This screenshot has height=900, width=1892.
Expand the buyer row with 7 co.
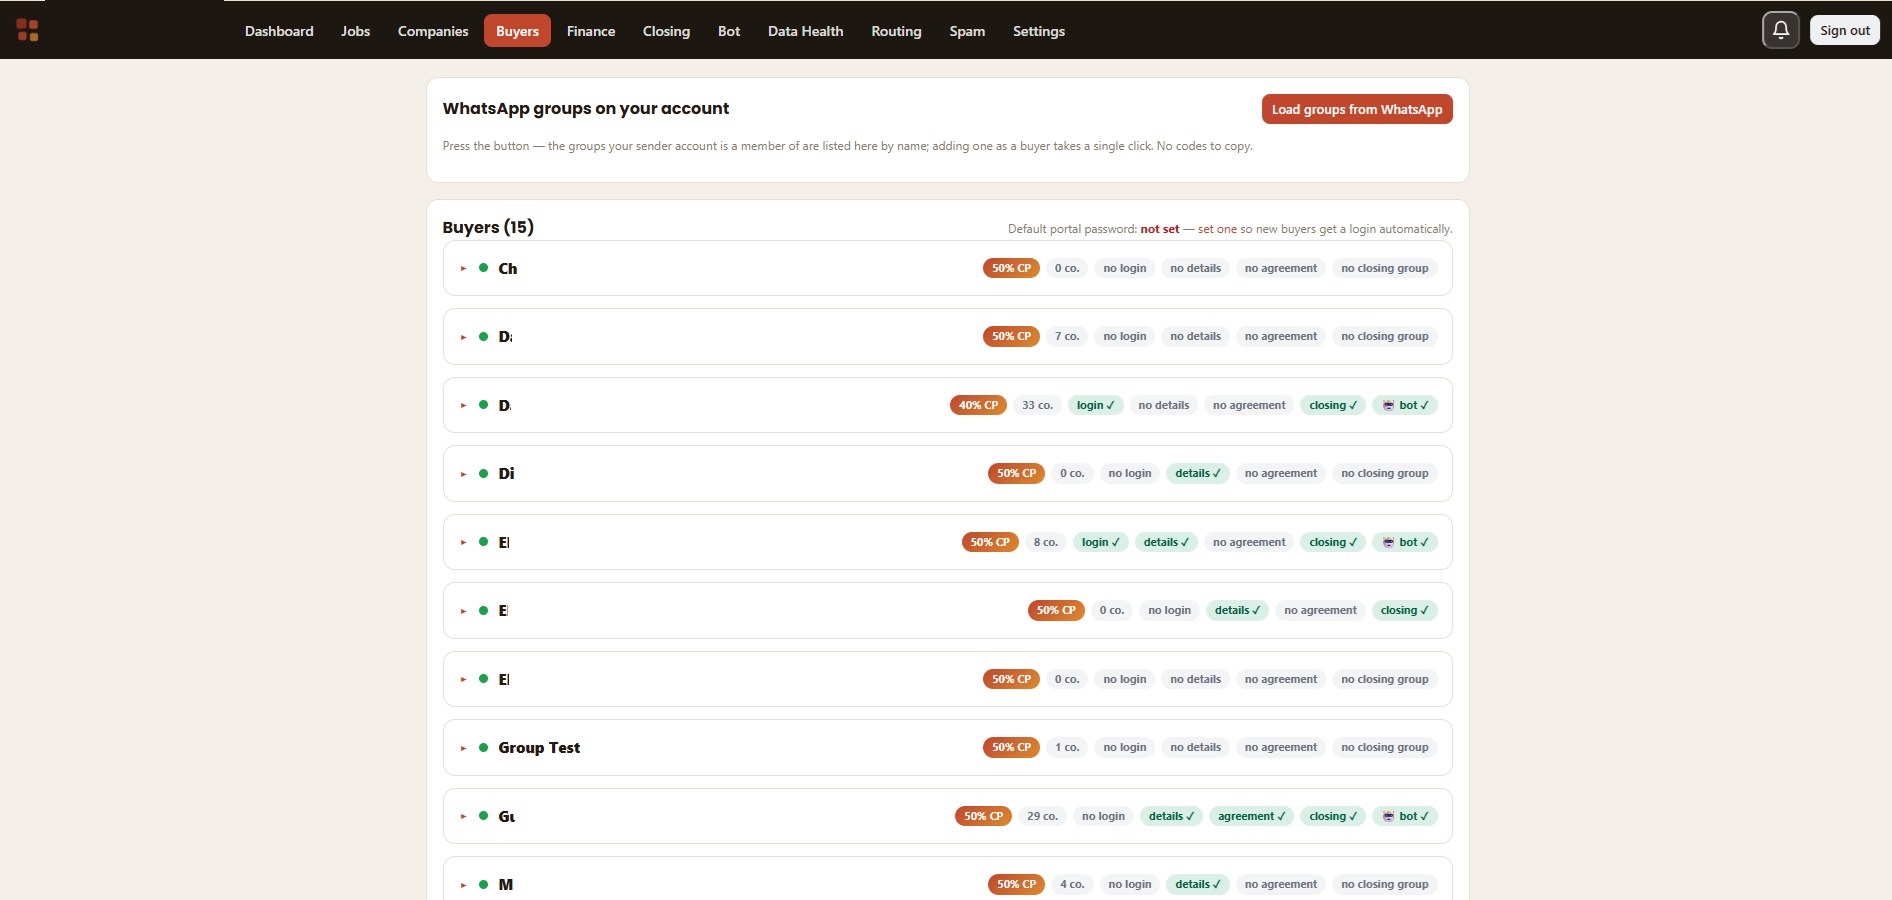[x=463, y=337]
